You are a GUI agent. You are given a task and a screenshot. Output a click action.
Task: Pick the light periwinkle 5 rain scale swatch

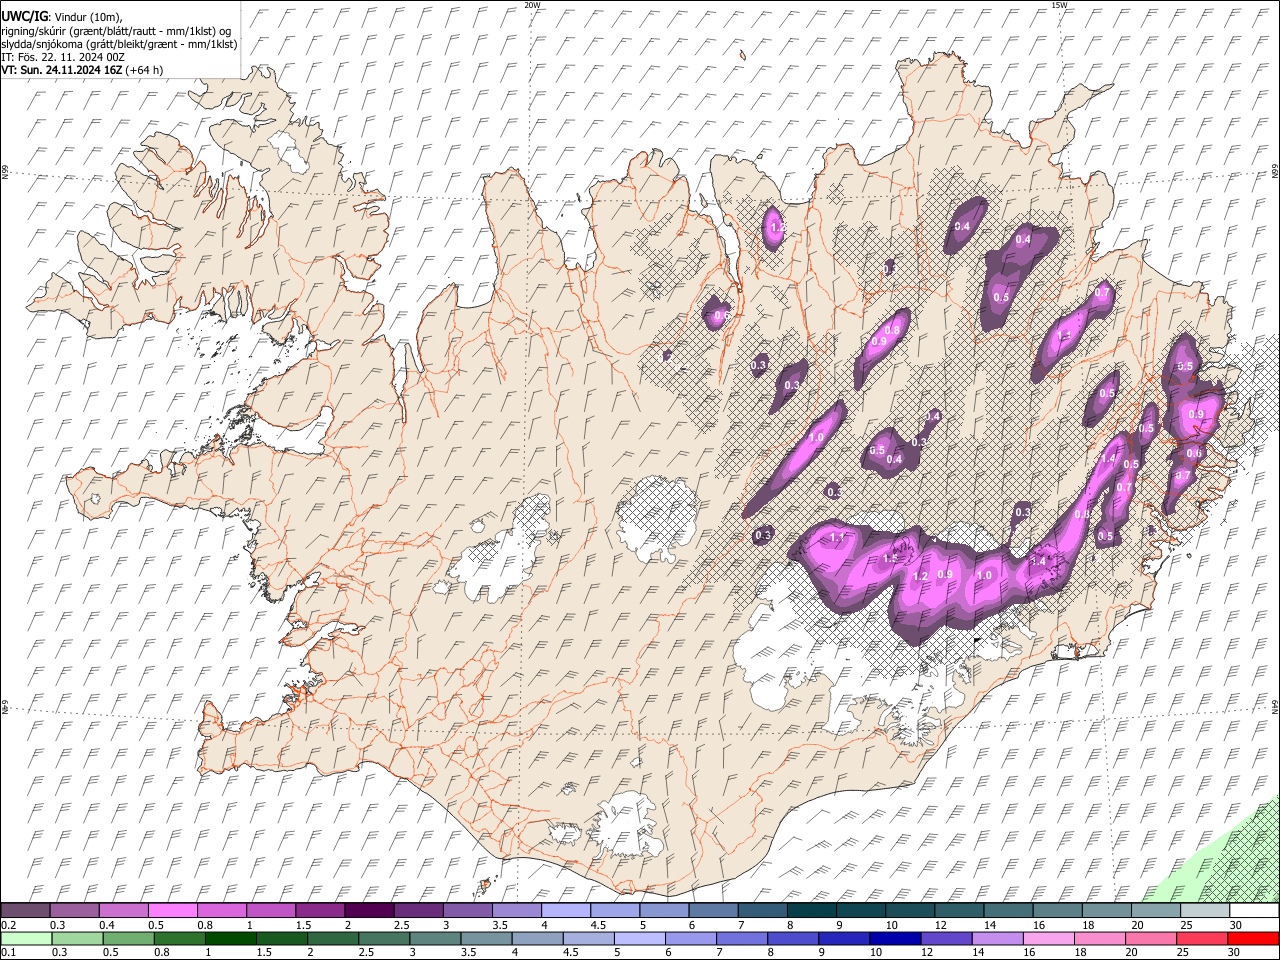click(x=639, y=938)
